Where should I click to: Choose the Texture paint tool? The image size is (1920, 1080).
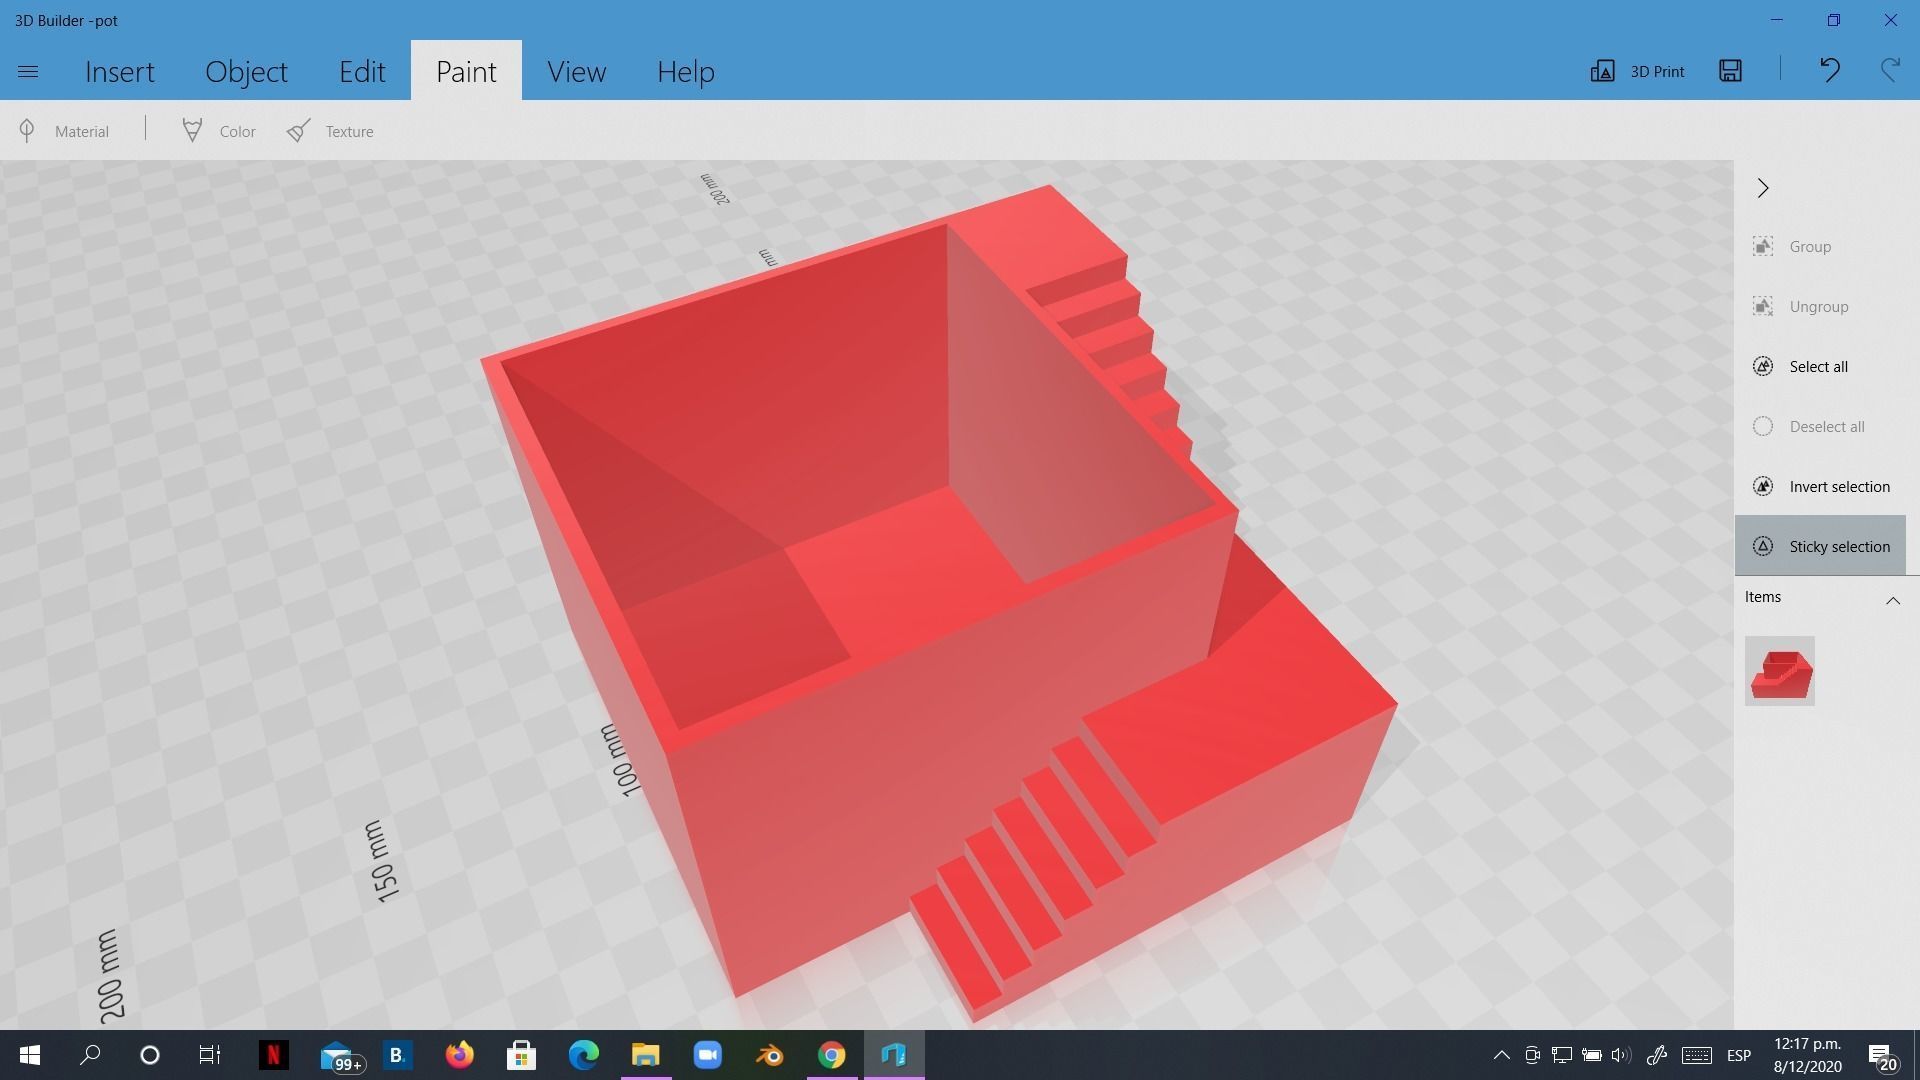coord(330,131)
